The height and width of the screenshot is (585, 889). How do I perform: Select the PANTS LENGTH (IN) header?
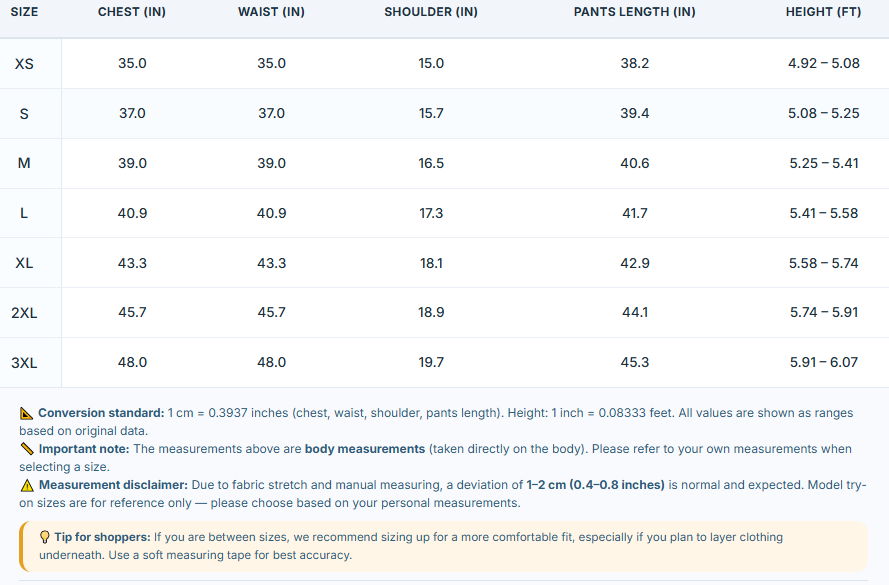pyautogui.click(x=634, y=12)
